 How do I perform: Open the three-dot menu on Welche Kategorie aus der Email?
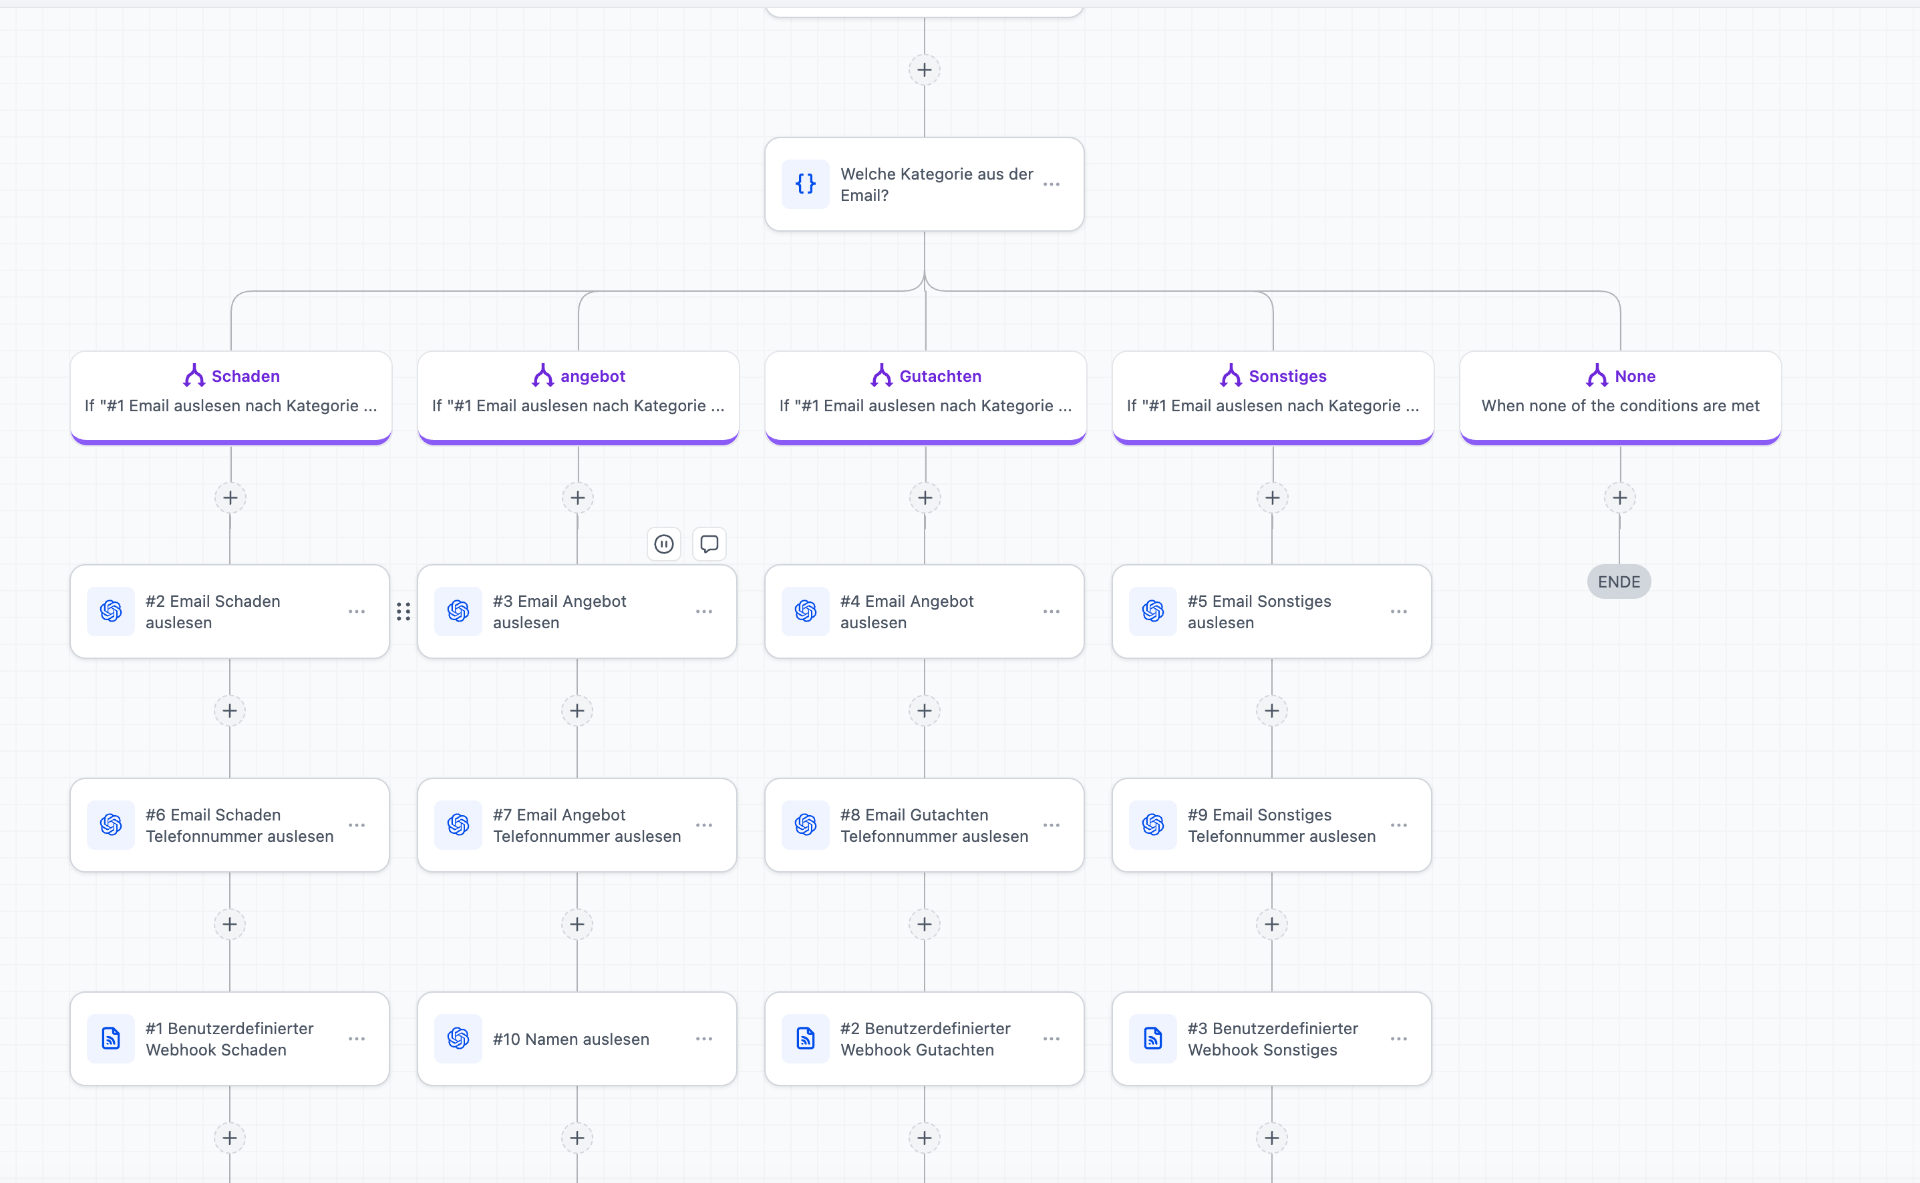click(1051, 184)
